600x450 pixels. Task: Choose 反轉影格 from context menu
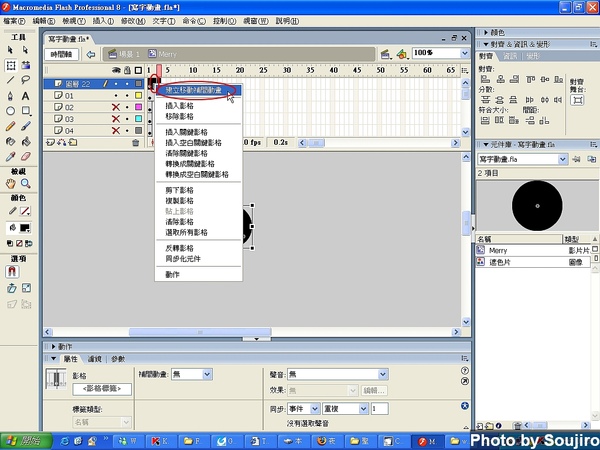click(x=198, y=248)
